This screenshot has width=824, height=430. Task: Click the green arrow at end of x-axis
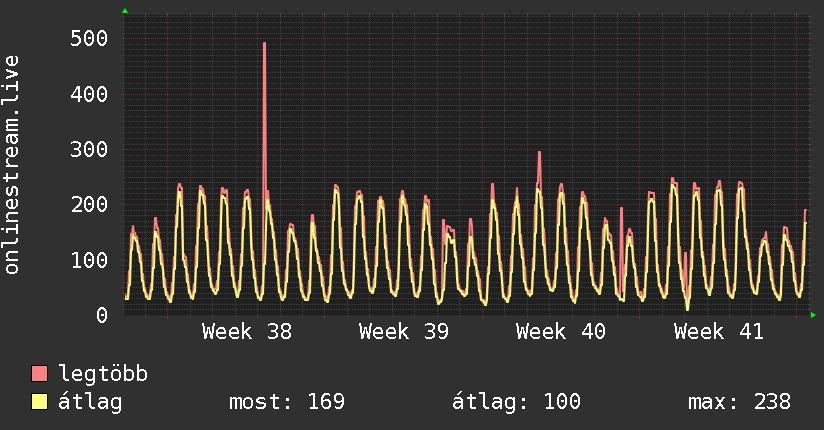813,315
